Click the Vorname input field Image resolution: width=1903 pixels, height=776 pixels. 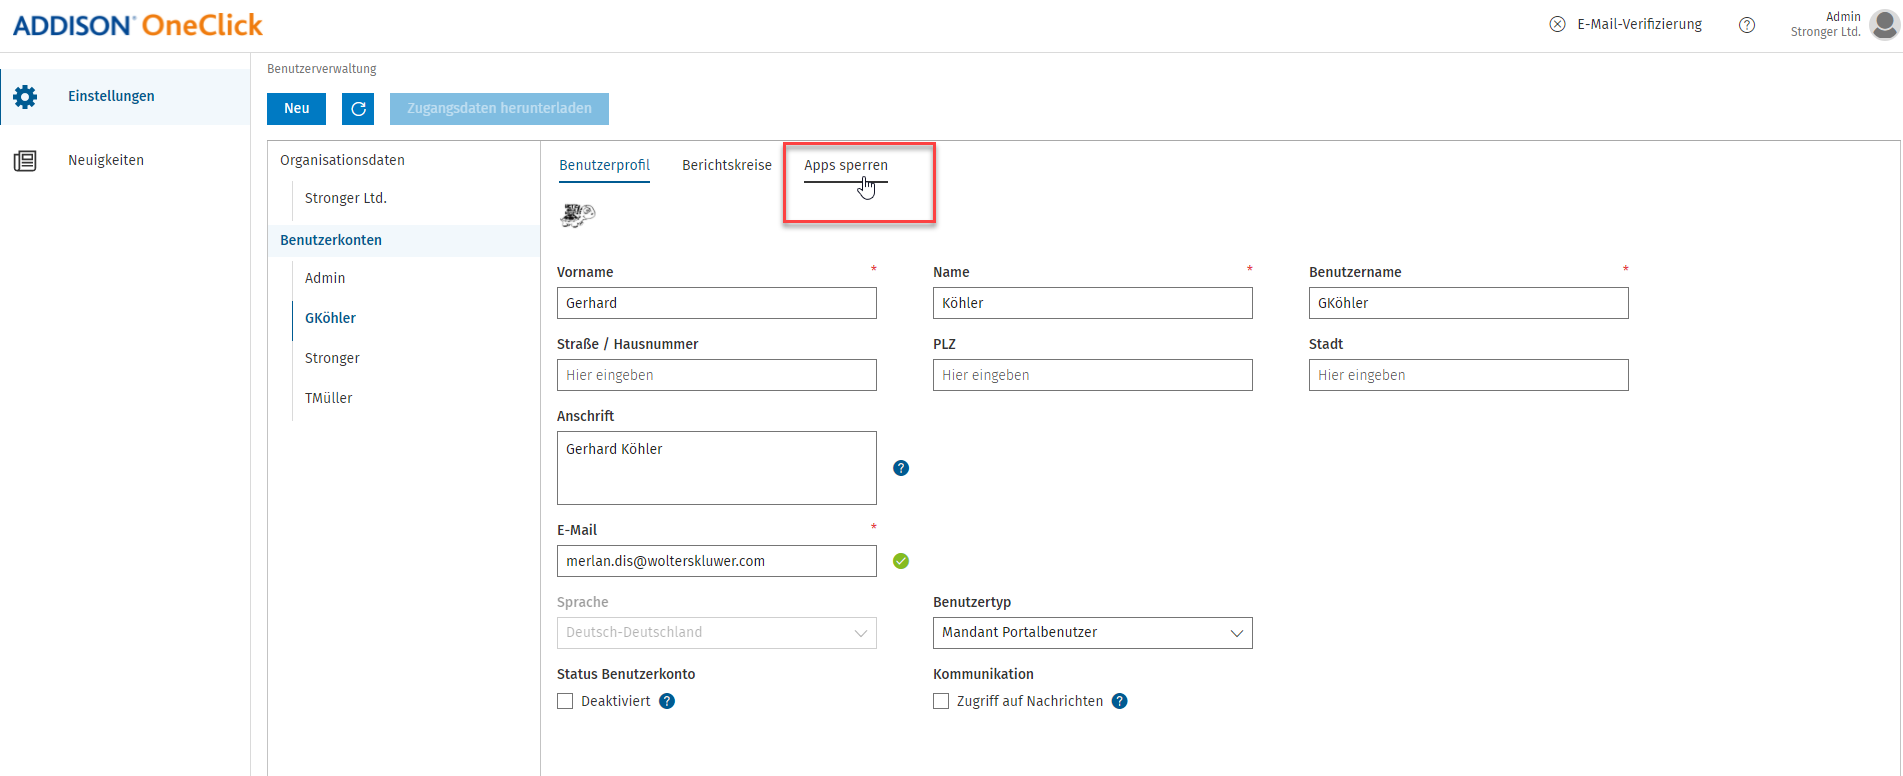point(717,303)
